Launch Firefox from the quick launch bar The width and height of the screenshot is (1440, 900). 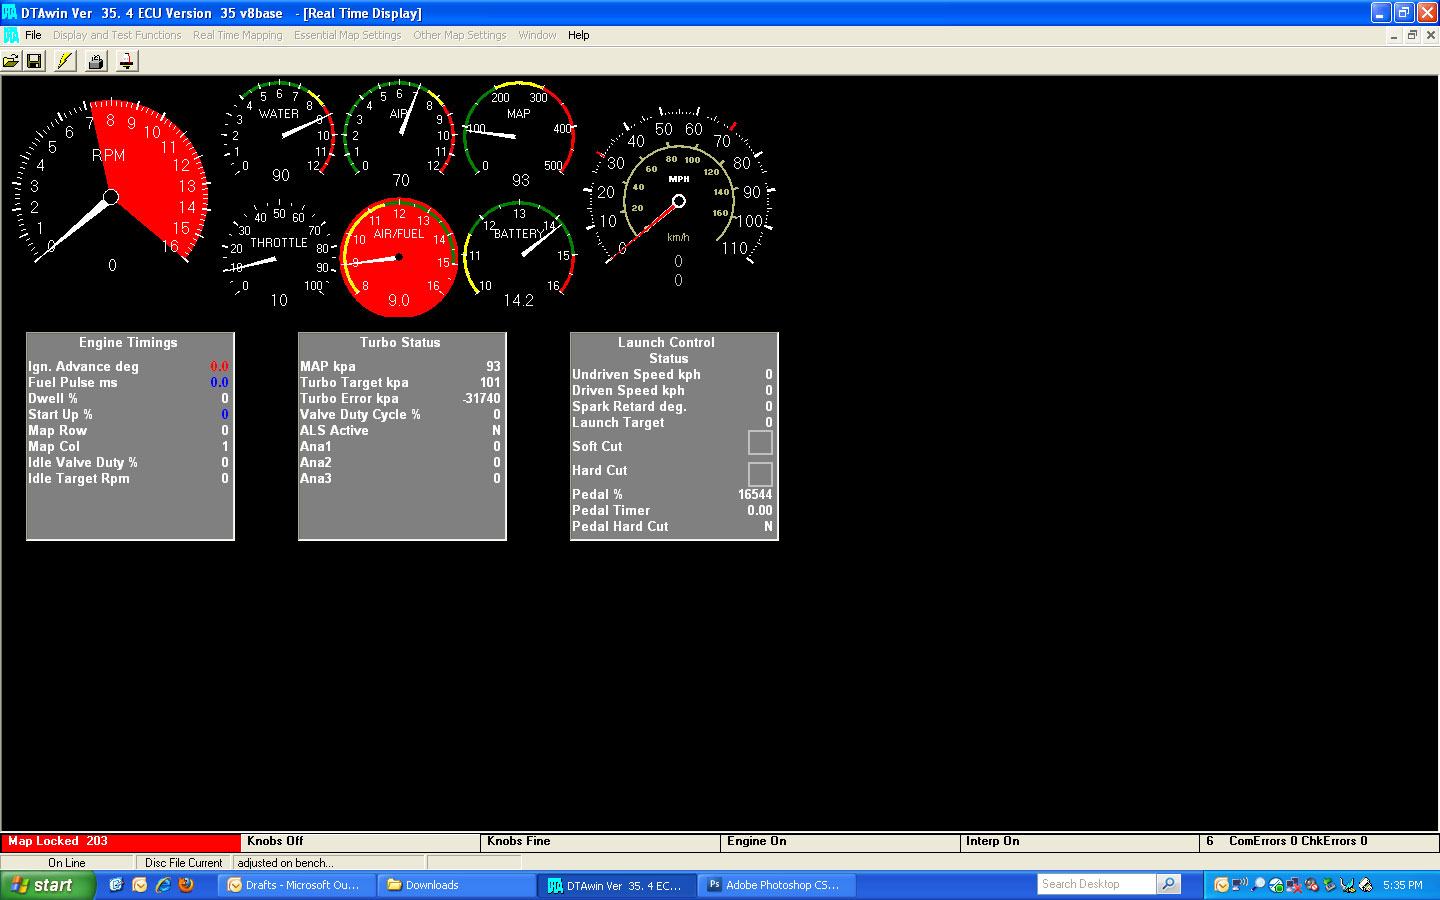pos(186,885)
